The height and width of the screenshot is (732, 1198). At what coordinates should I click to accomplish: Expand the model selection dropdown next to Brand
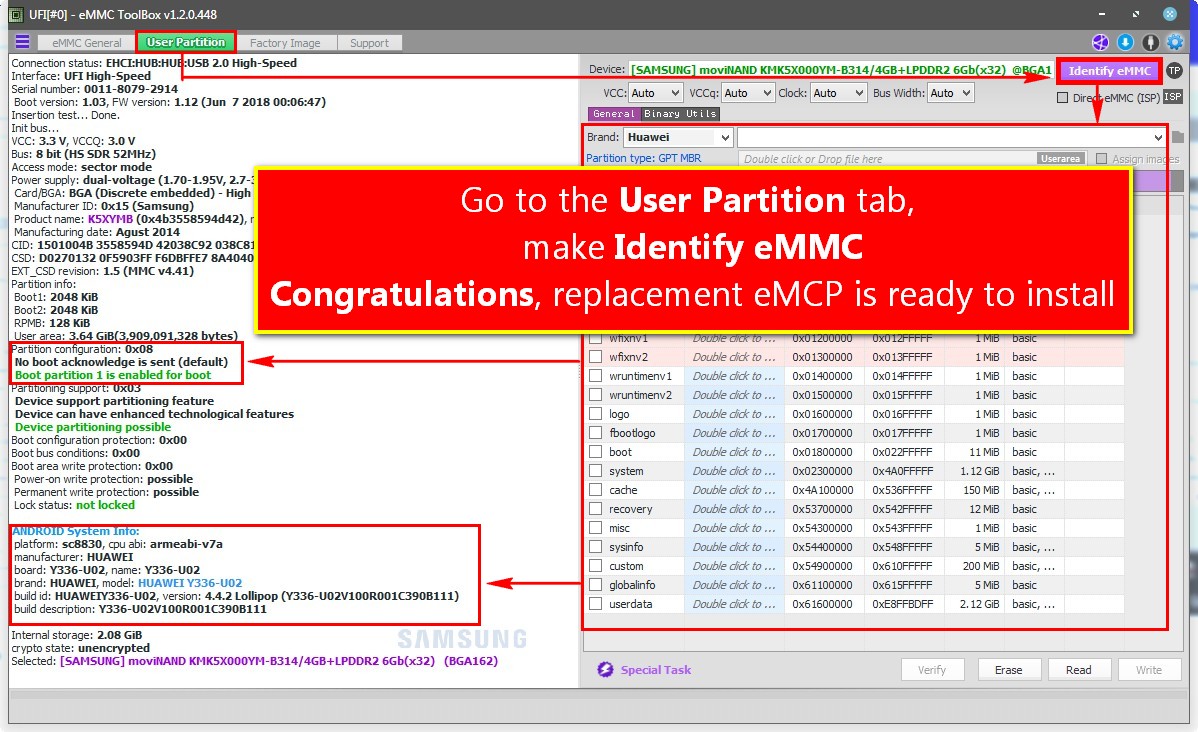tap(951, 138)
